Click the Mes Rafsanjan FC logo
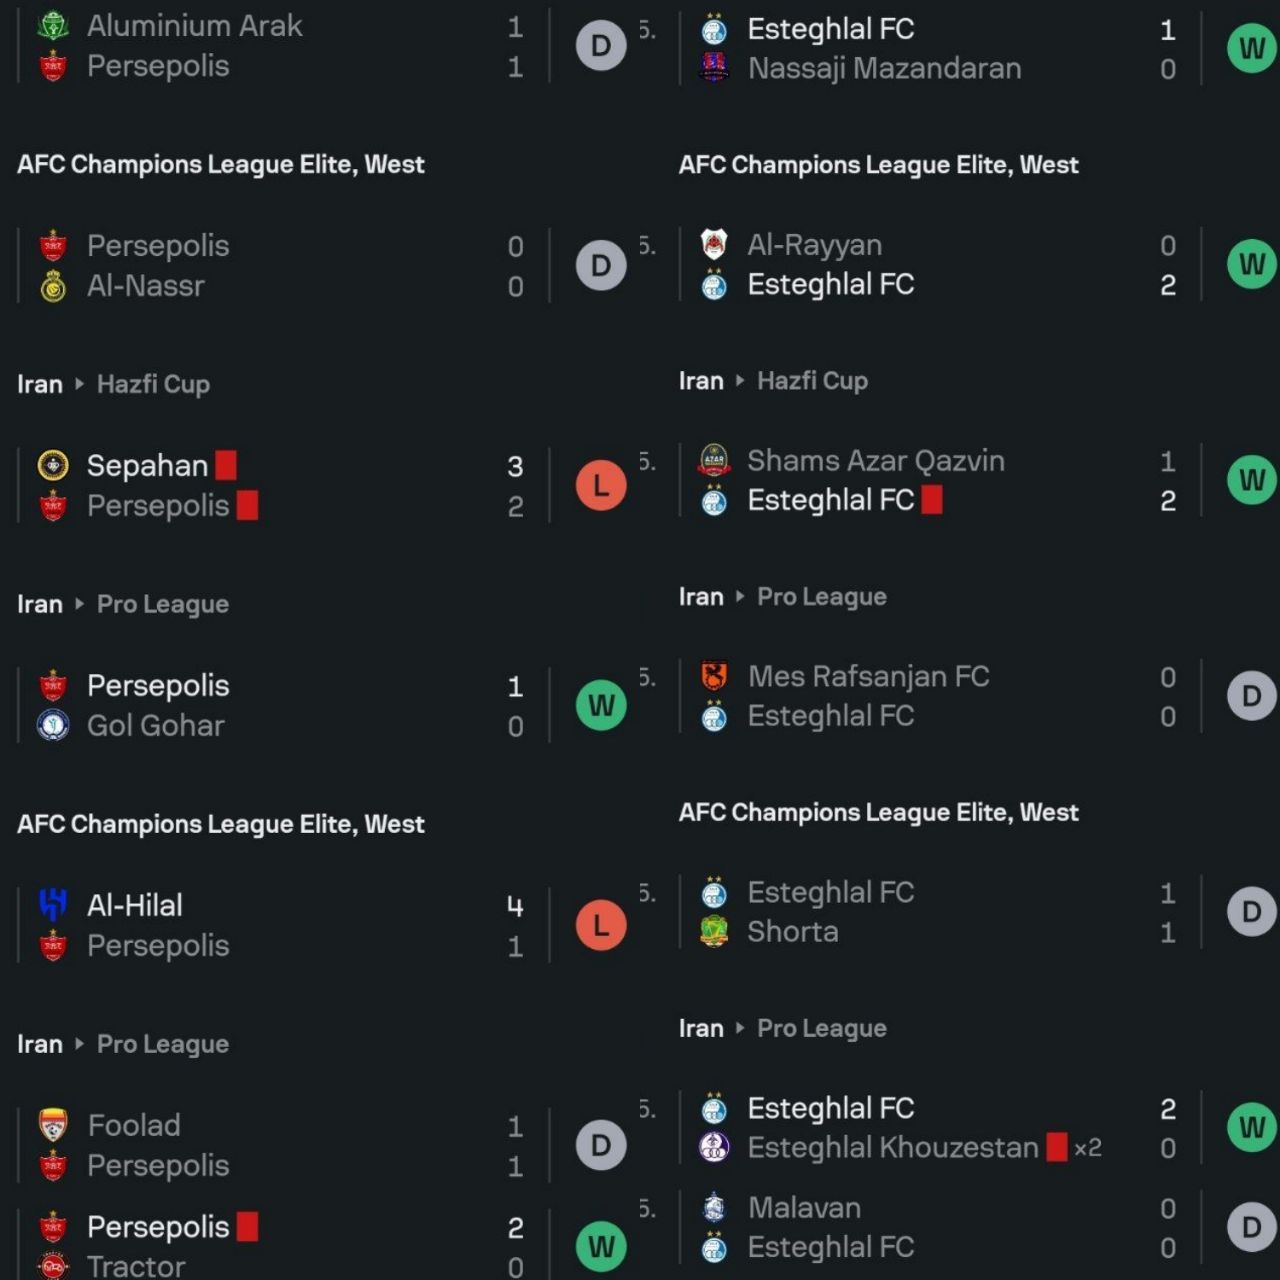 click(x=714, y=676)
